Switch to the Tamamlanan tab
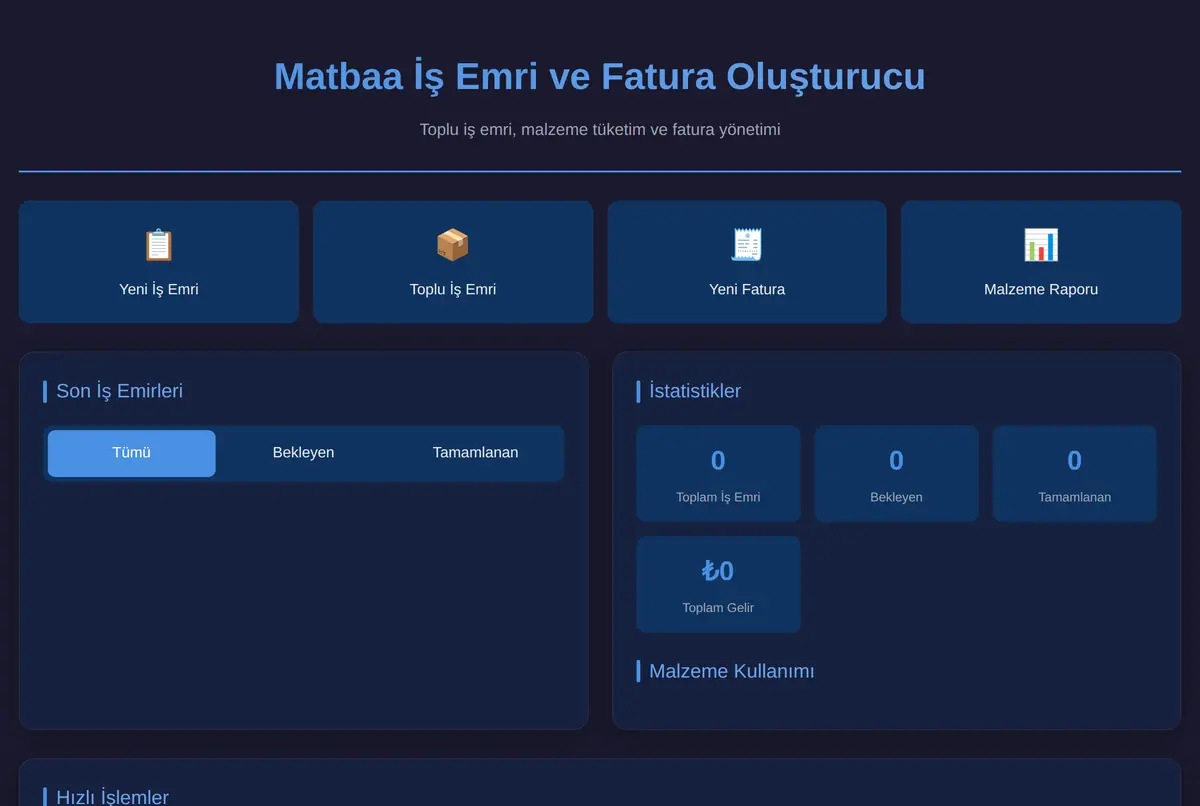This screenshot has height=806, width=1200. pos(475,453)
